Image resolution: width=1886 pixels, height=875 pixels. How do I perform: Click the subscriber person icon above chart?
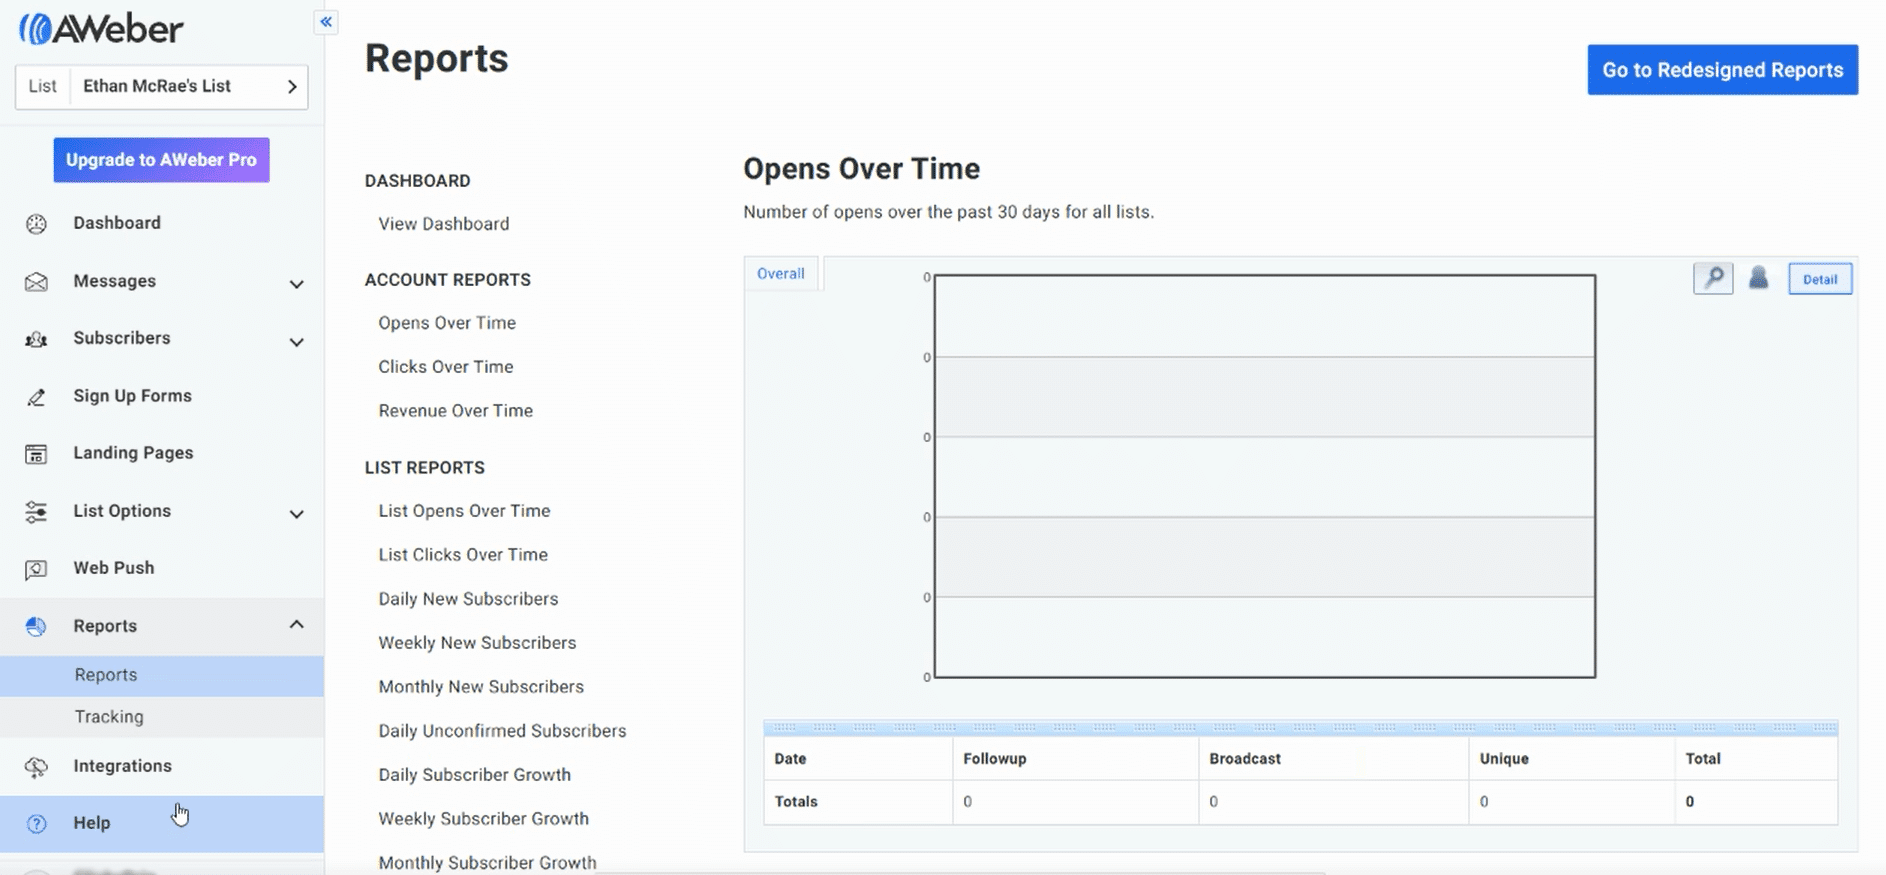pyautogui.click(x=1759, y=278)
